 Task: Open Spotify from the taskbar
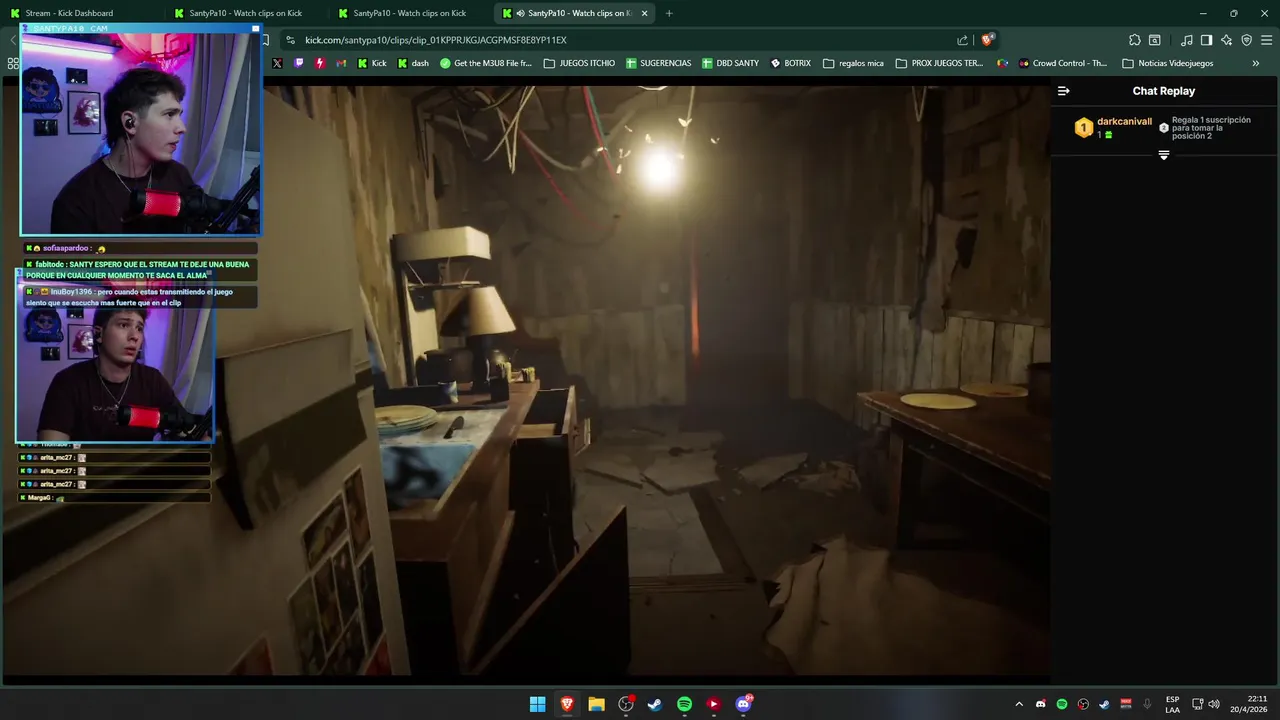pyautogui.click(x=684, y=704)
